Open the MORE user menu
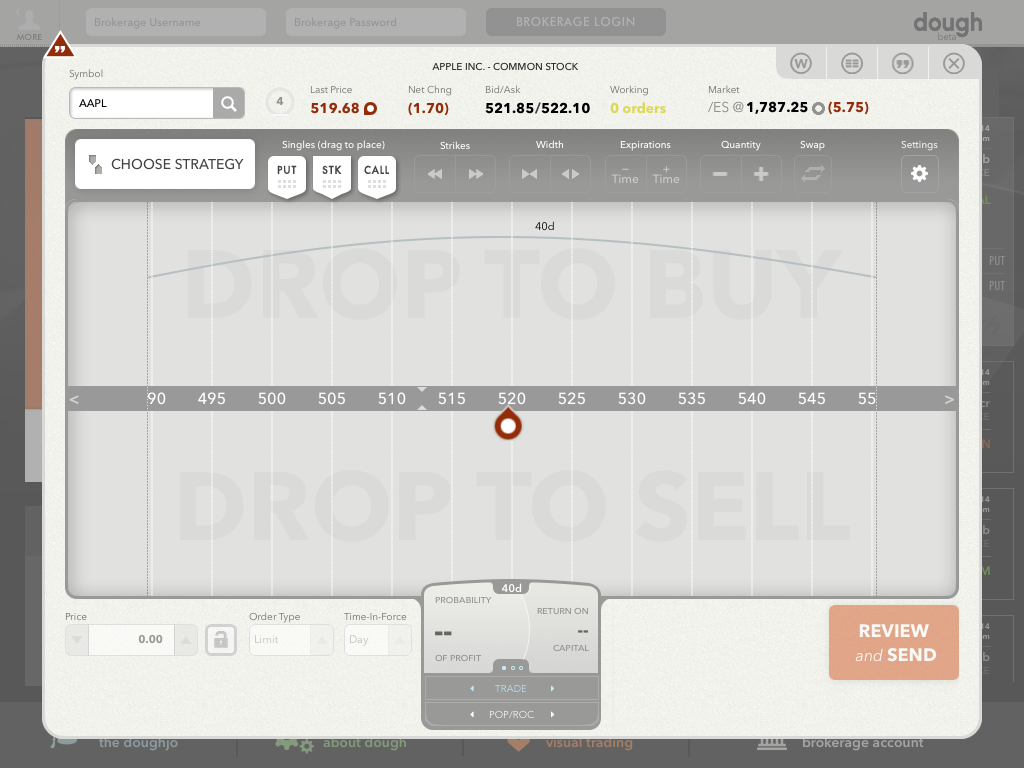 click(29, 23)
